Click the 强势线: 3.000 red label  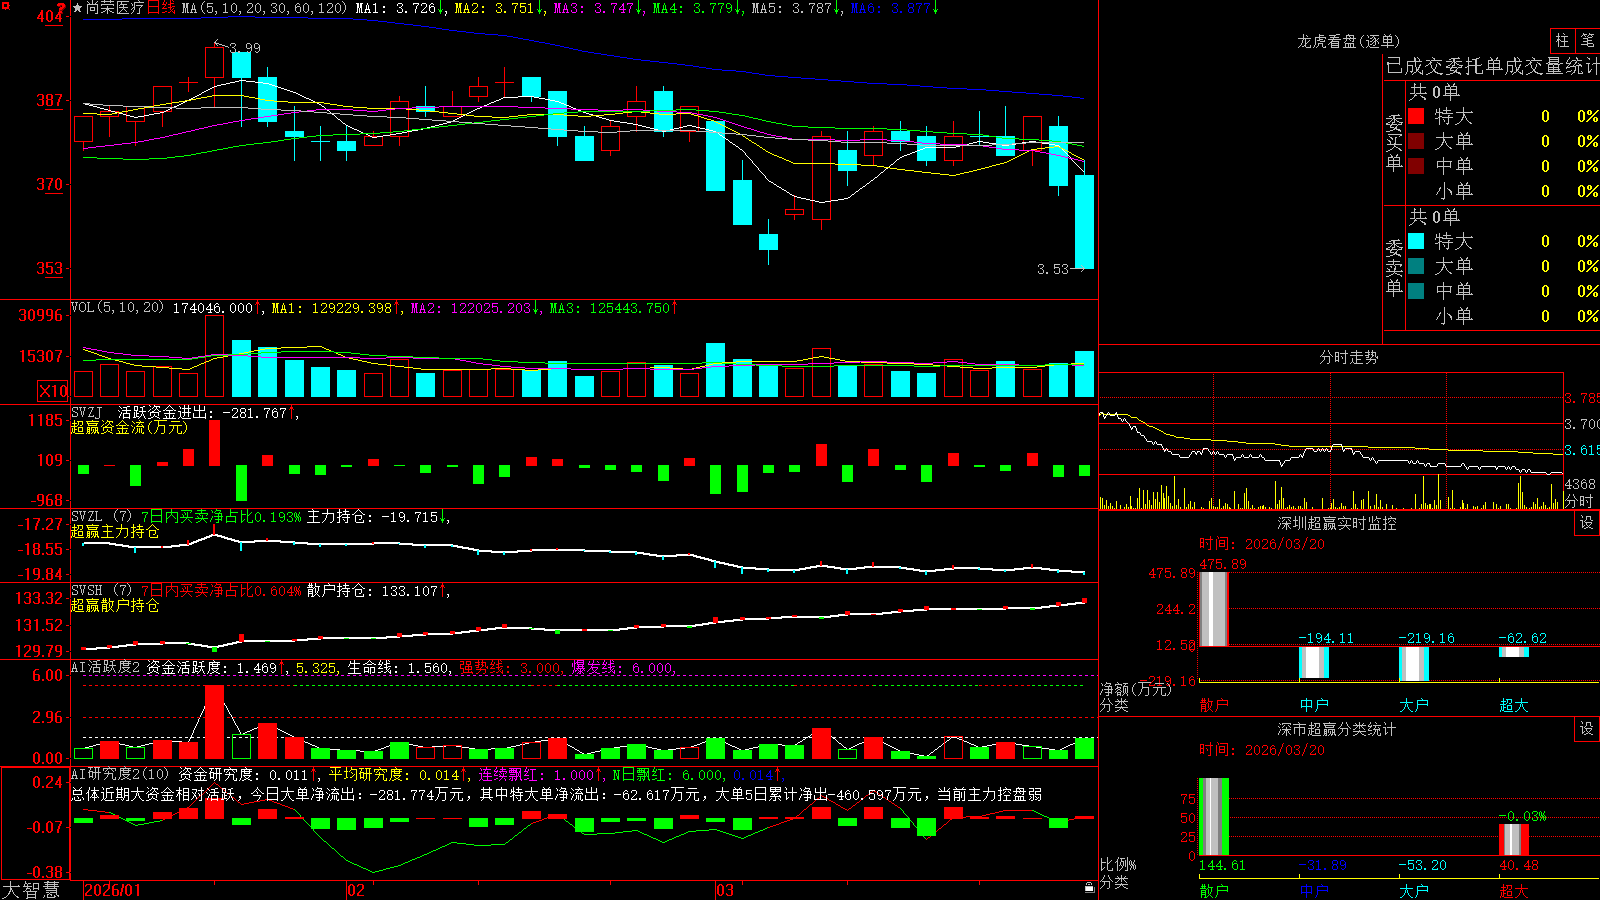(509, 667)
